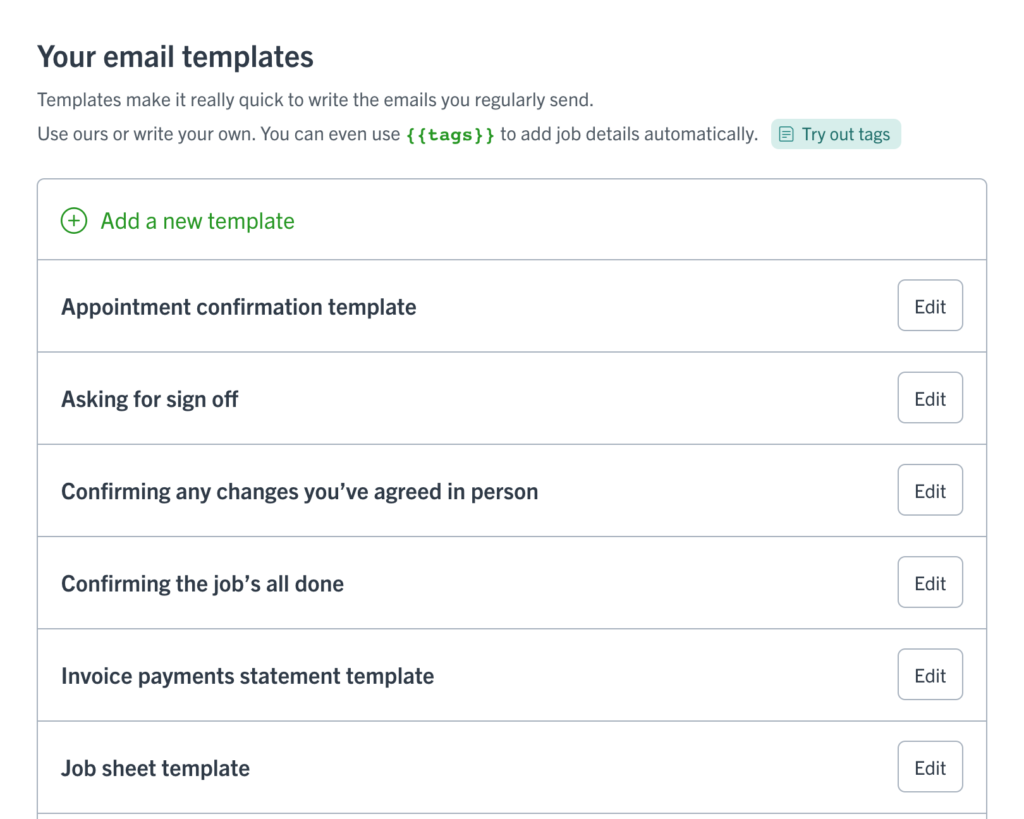This screenshot has width=1024, height=819.
Task: Edit the Appointment confirmation template
Action: pyautogui.click(x=930, y=306)
